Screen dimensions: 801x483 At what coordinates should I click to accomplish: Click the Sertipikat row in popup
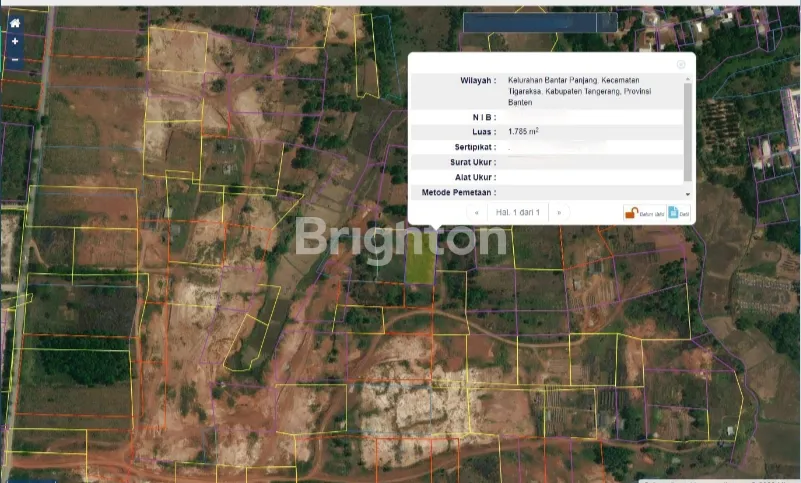coord(548,147)
